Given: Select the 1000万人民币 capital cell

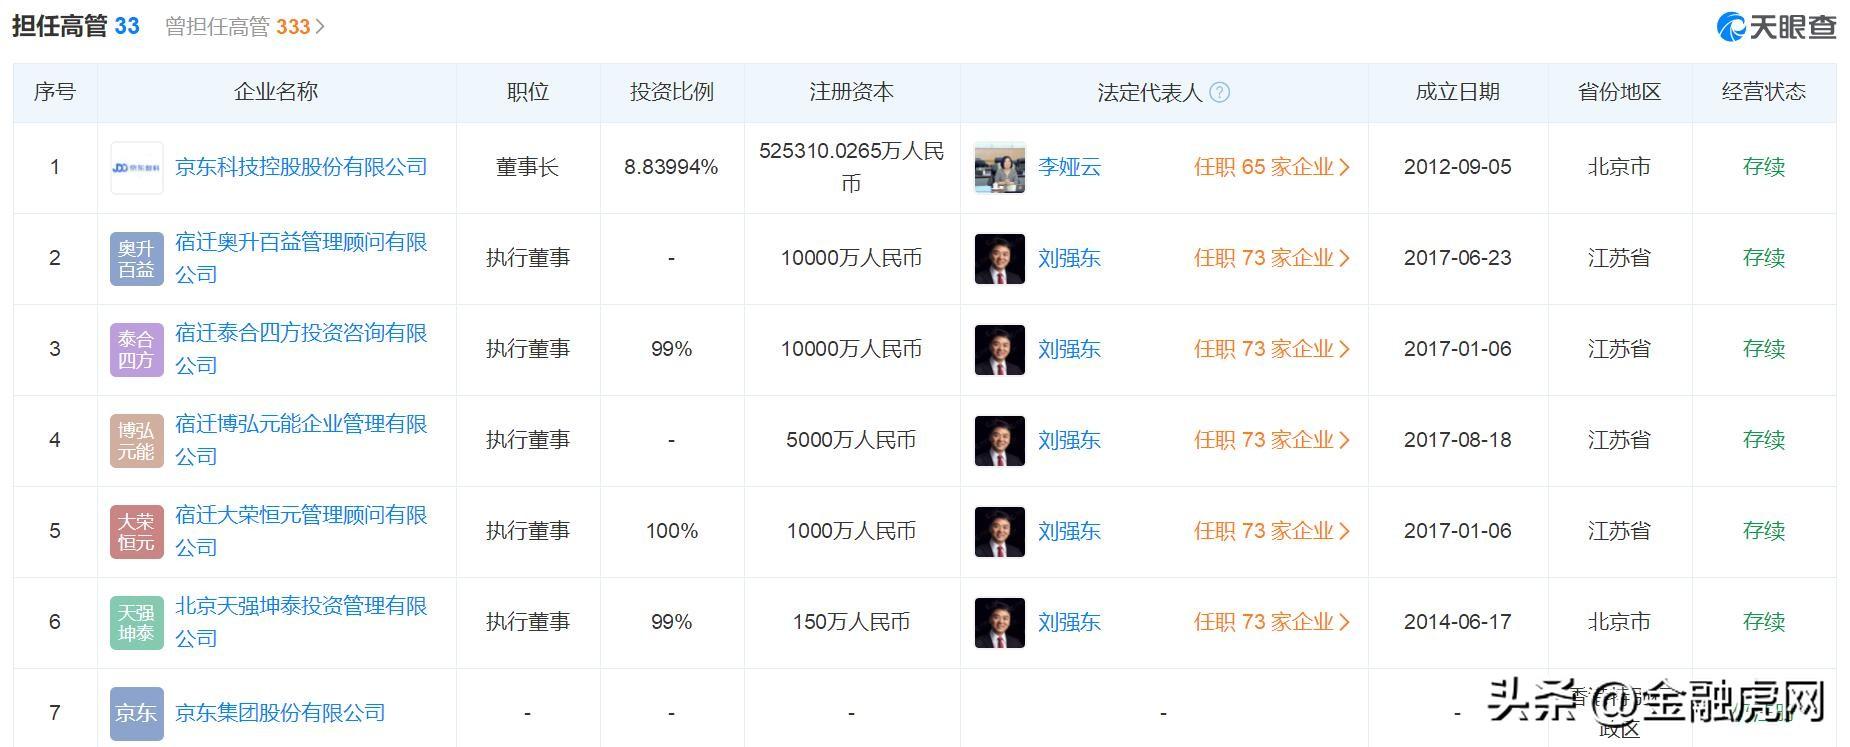Looking at the screenshot, I should tap(852, 531).
